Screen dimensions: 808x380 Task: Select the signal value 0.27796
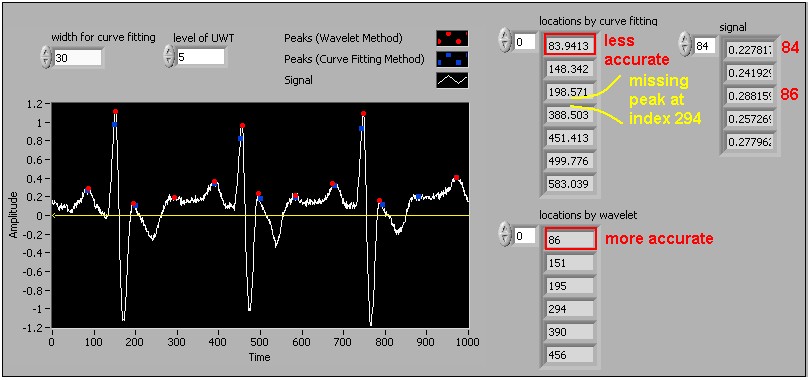tap(749, 142)
